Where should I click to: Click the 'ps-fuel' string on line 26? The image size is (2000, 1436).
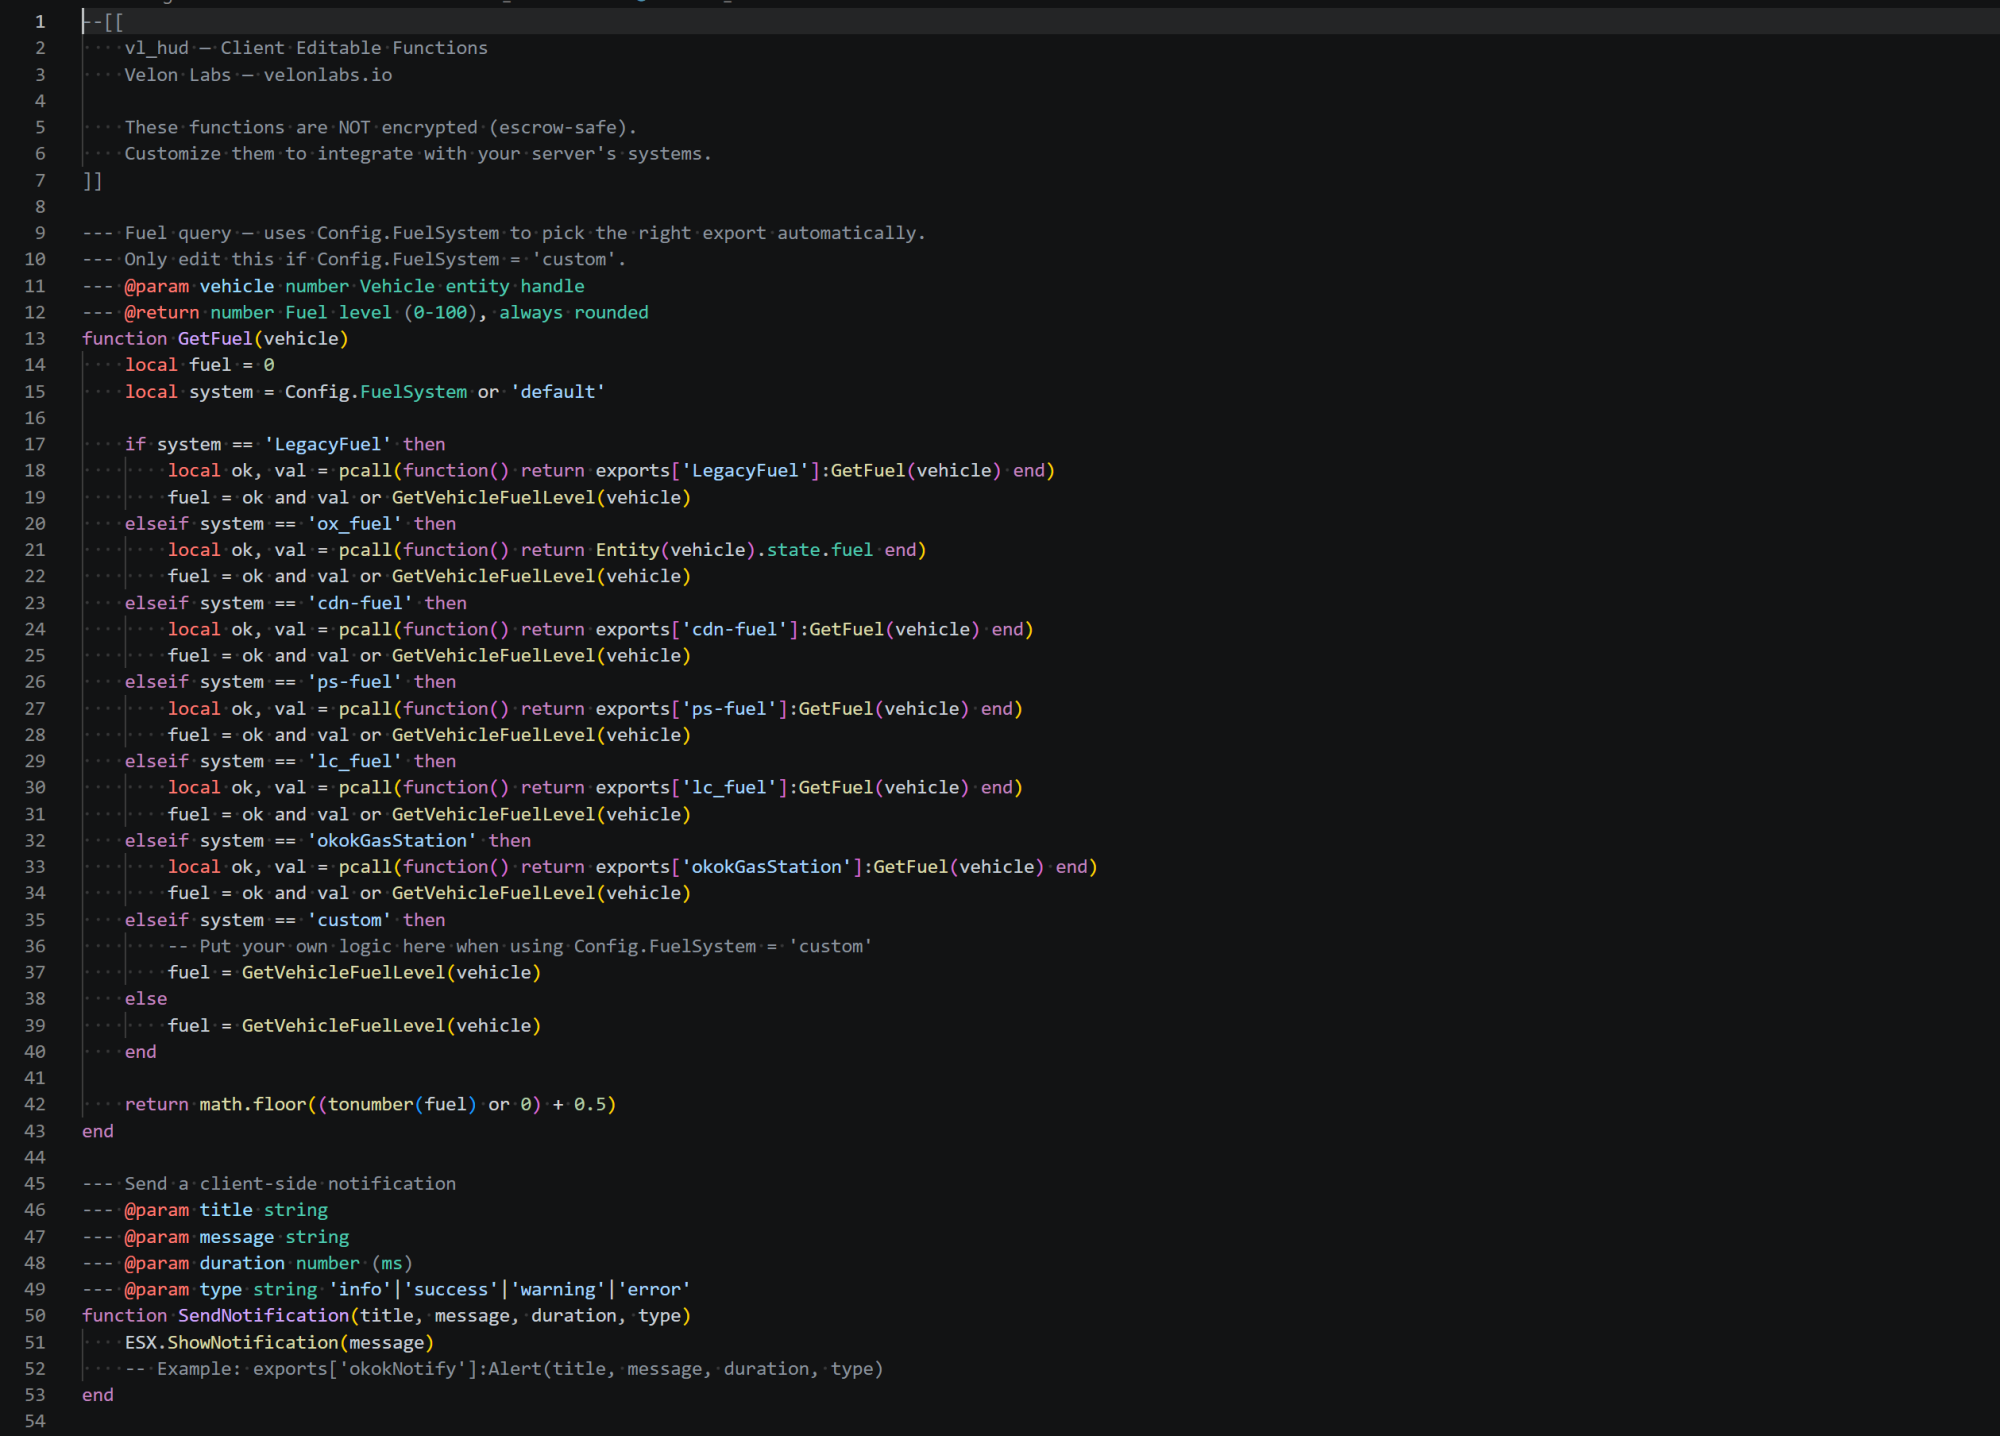(x=355, y=681)
